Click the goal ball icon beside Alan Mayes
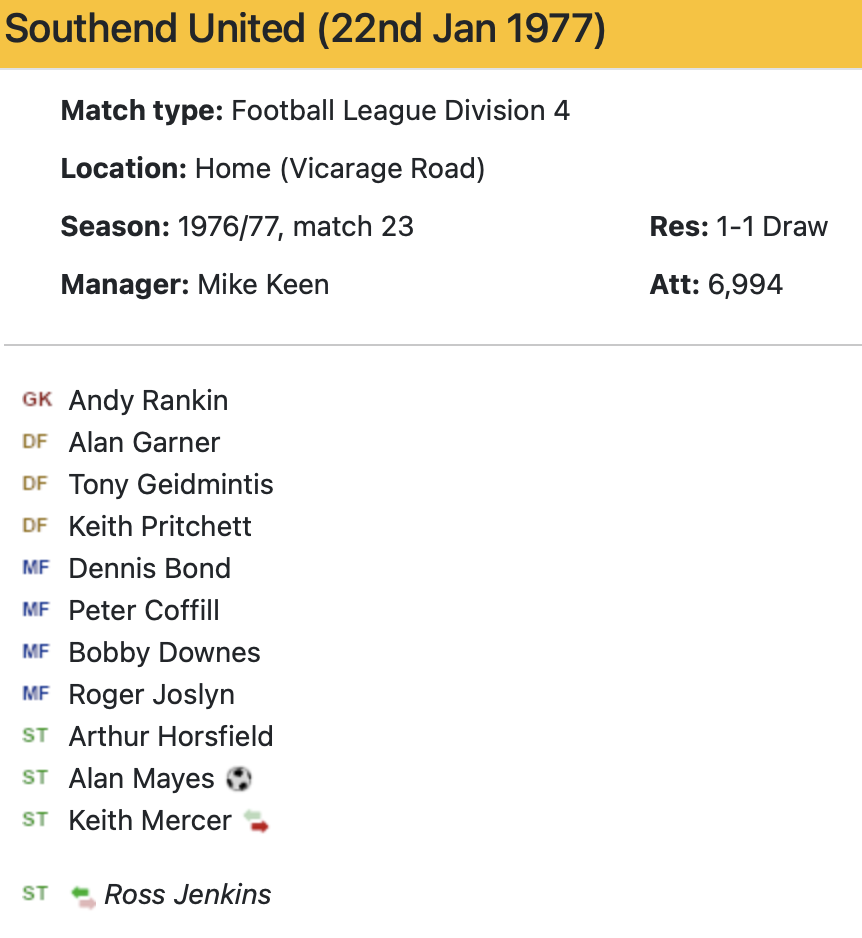The image size is (862, 938). point(239,778)
